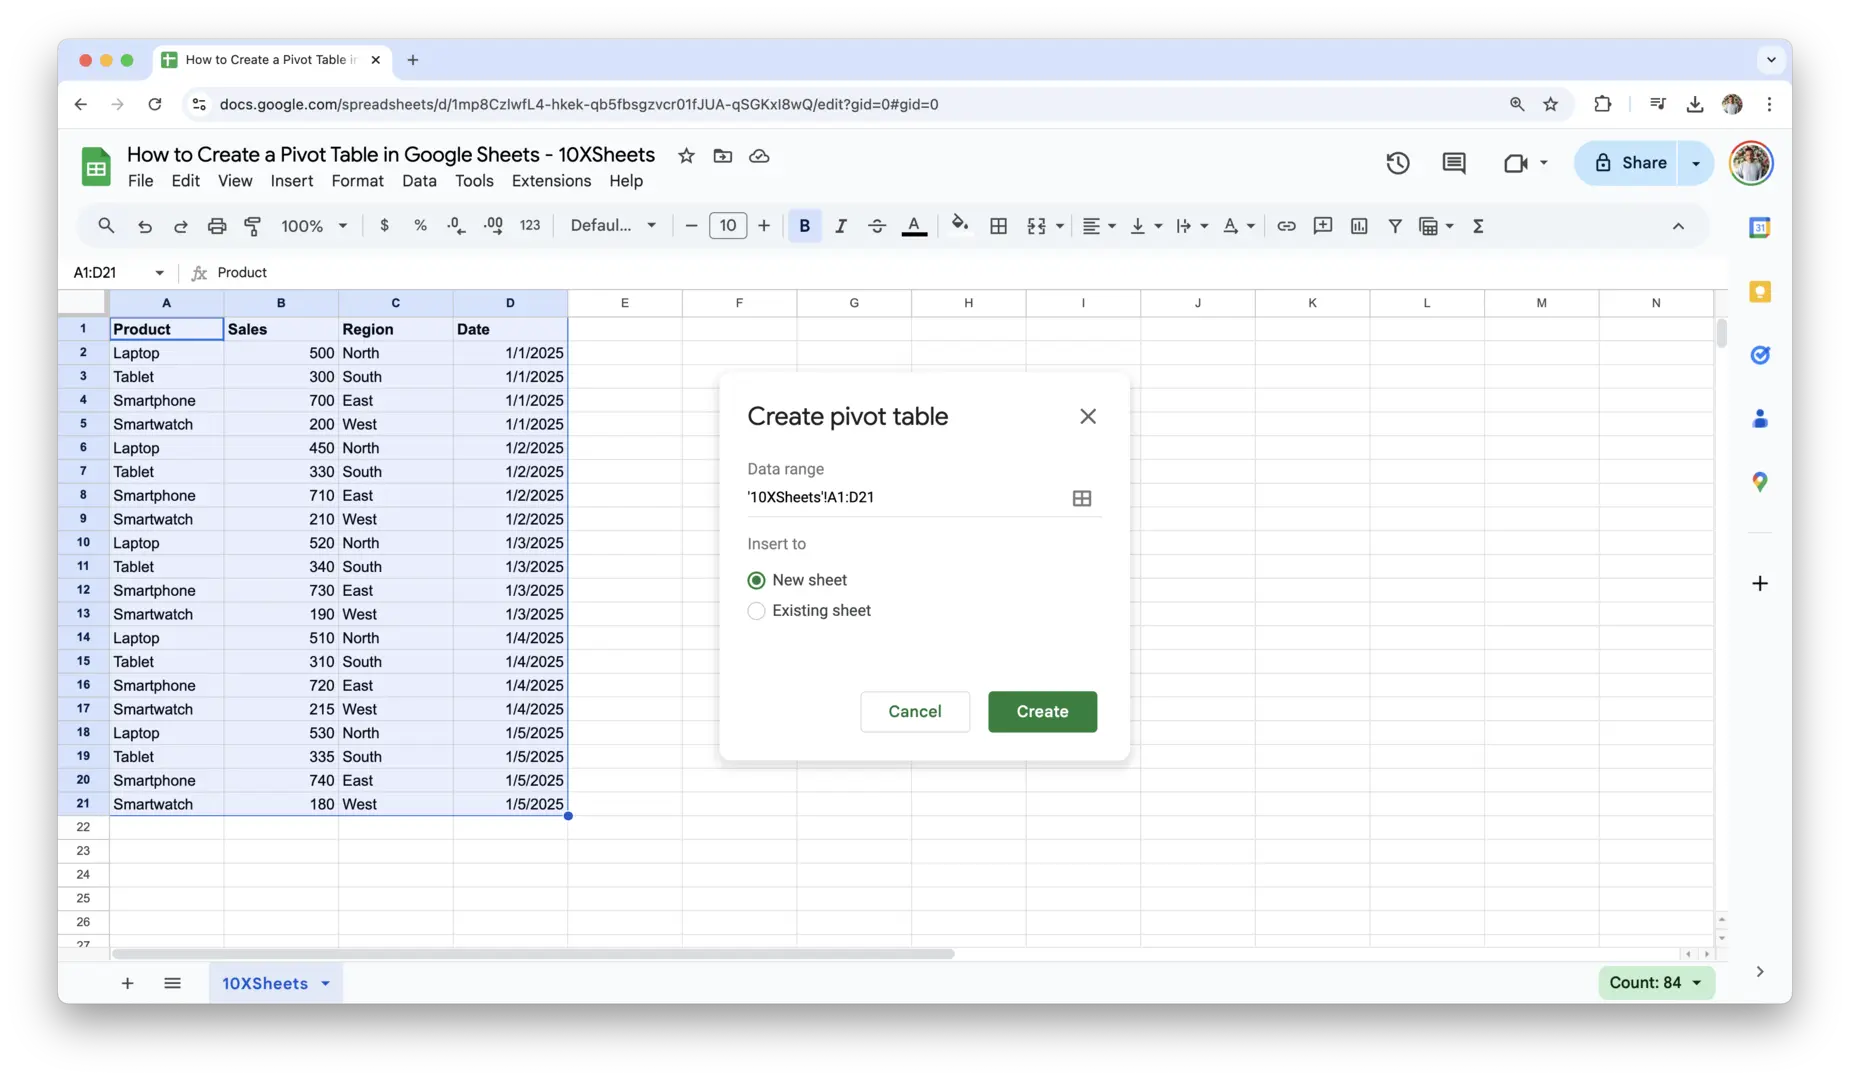Click the select data range grid icon
The height and width of the screenshot is (1080, 1850).
pos(1081,498)
